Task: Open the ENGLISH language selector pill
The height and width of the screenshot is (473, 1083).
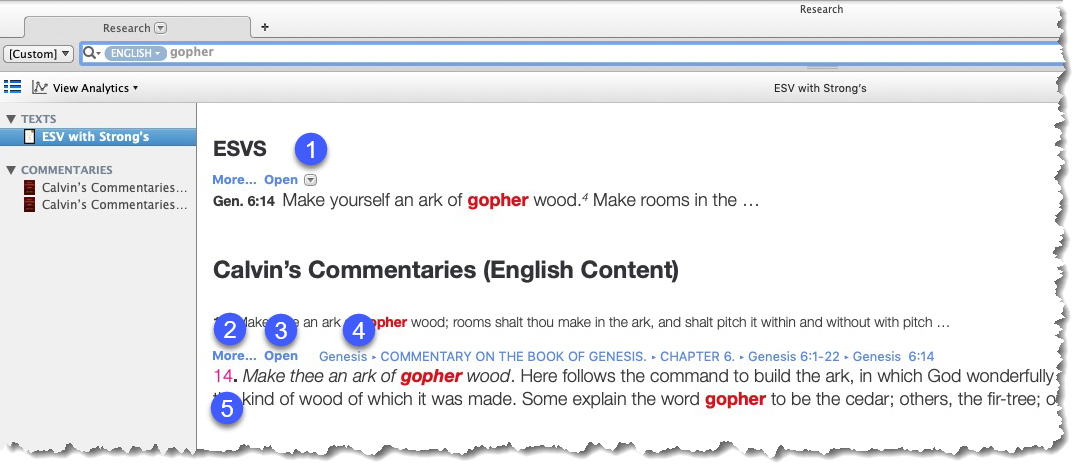Action: click(134, 52)
